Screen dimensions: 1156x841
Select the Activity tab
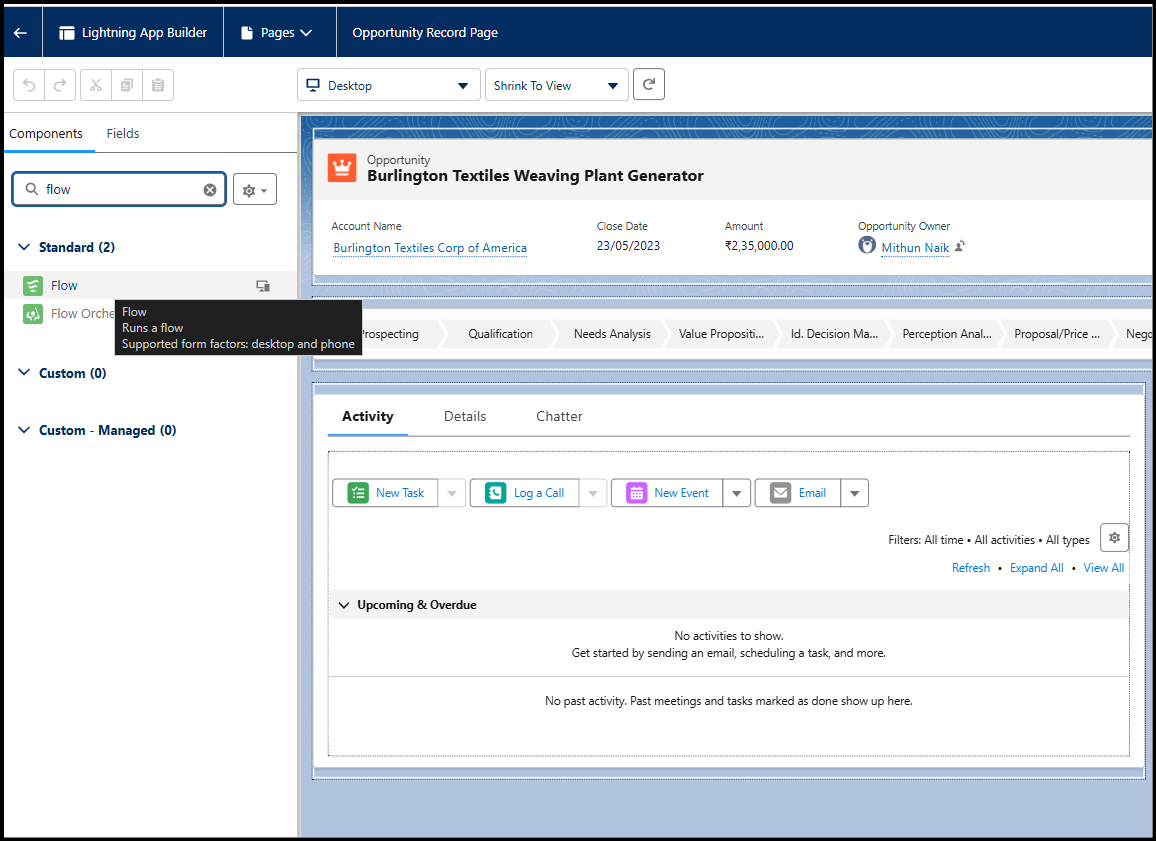(x=367, y=416)
